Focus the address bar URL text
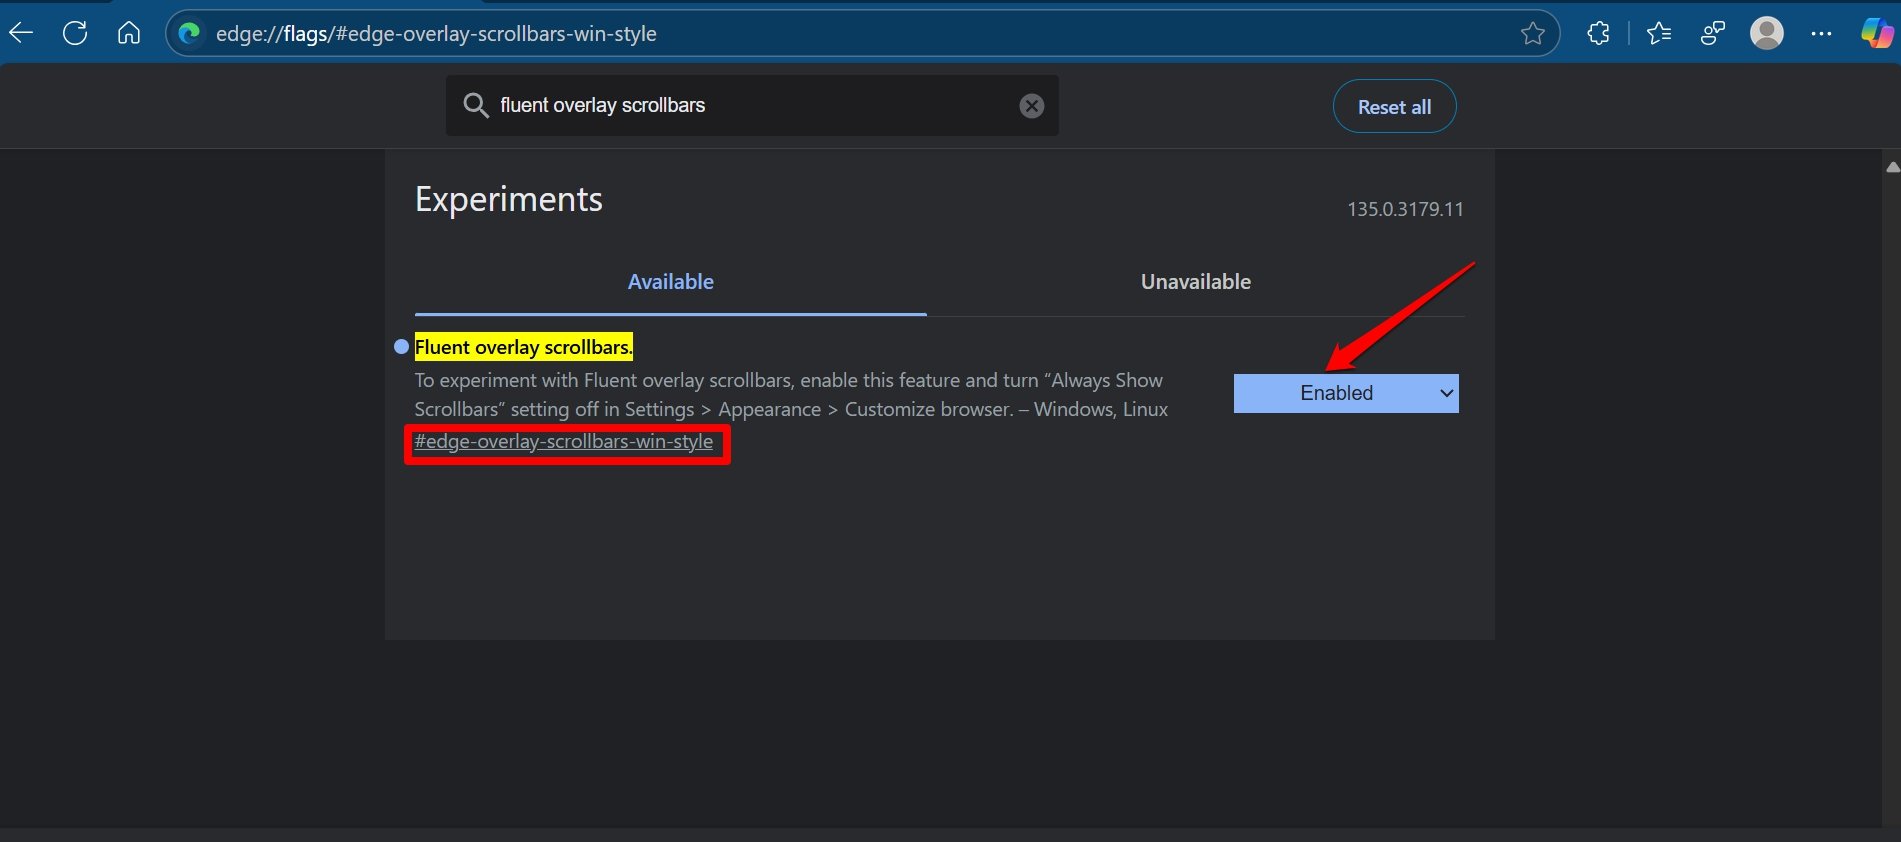Viewport: 1901px width, 842px height. 436,34
